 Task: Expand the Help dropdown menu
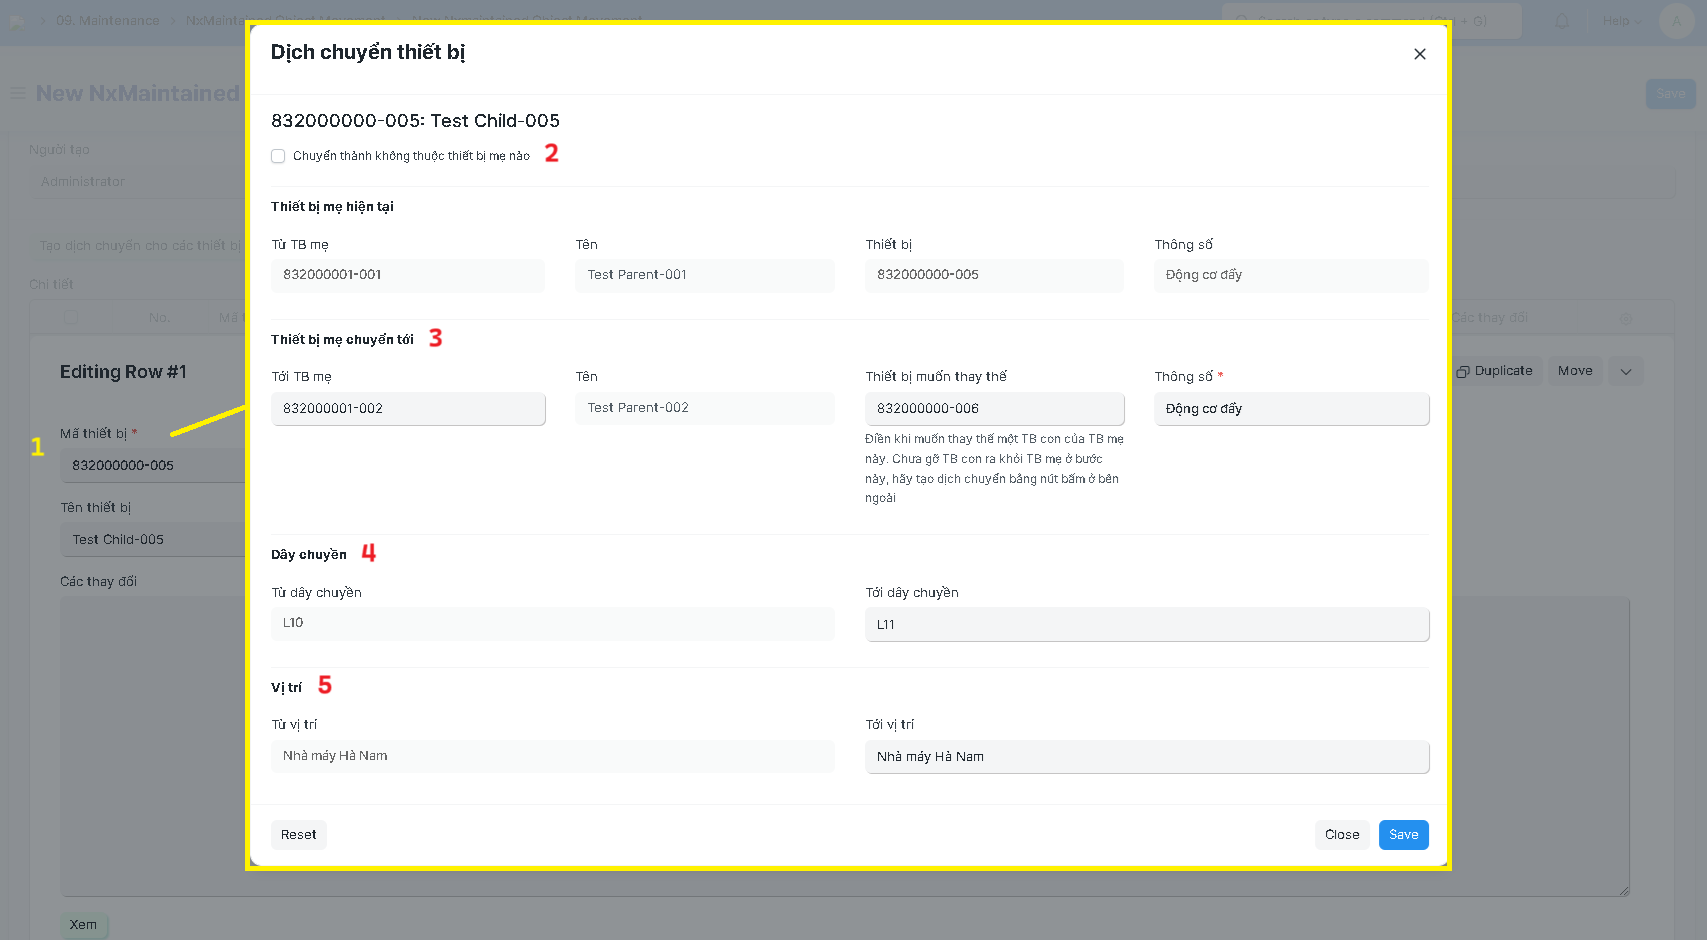click(x=1621, y=21)
